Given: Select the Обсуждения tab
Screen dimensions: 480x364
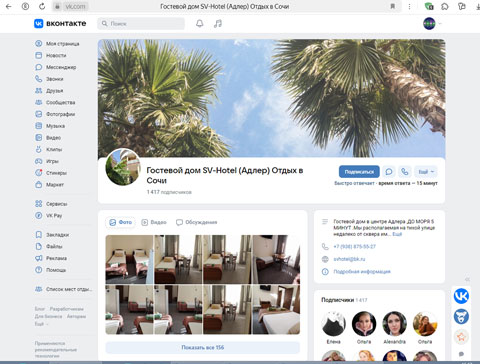Looking at the screenshot, I should (x=196, y=222).
